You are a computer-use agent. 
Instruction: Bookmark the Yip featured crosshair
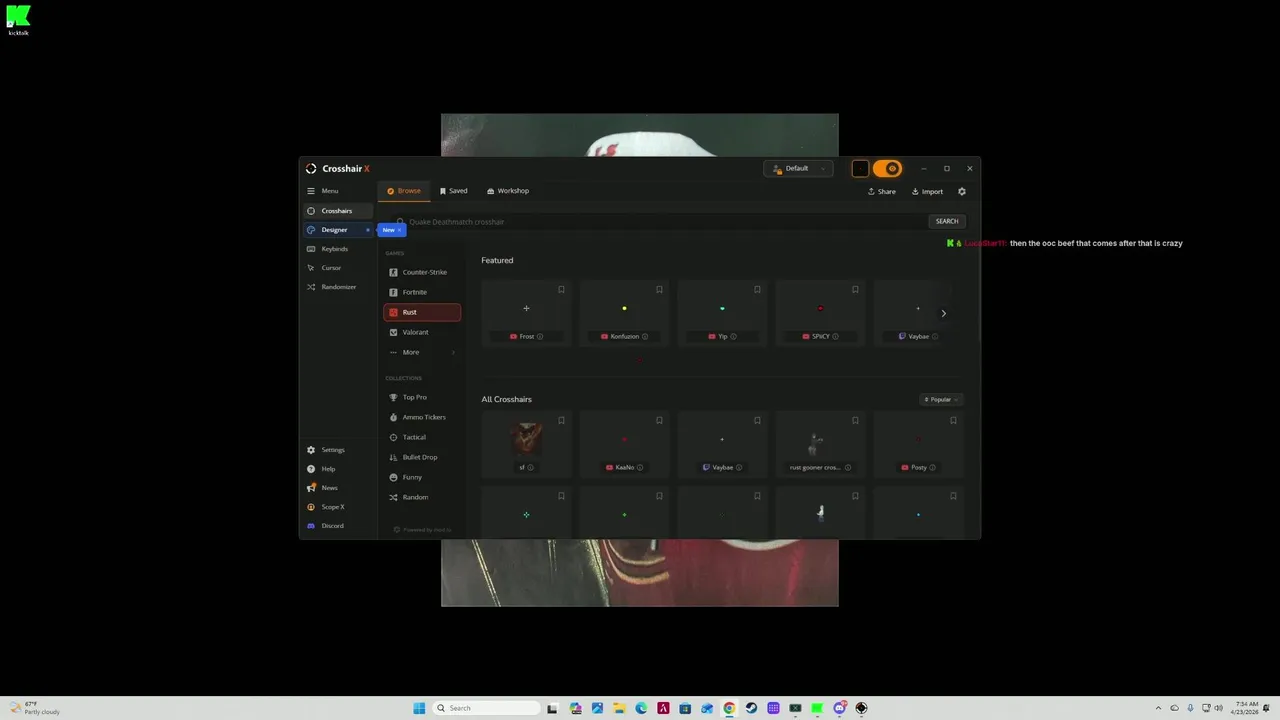757,290
